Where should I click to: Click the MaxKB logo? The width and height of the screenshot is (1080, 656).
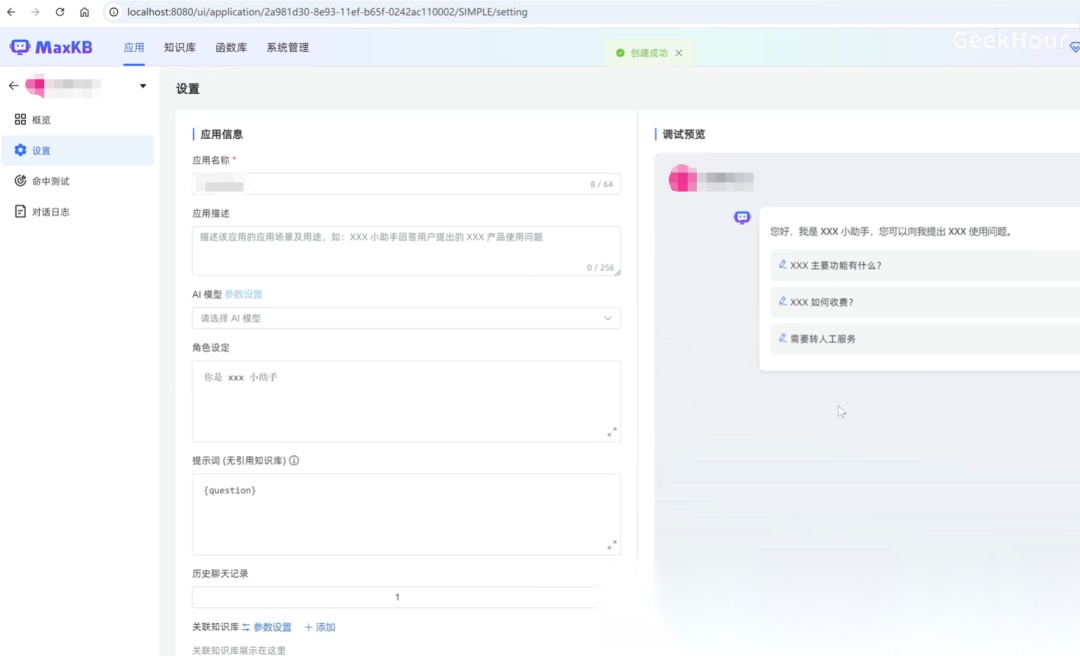(x=52, y=47)
